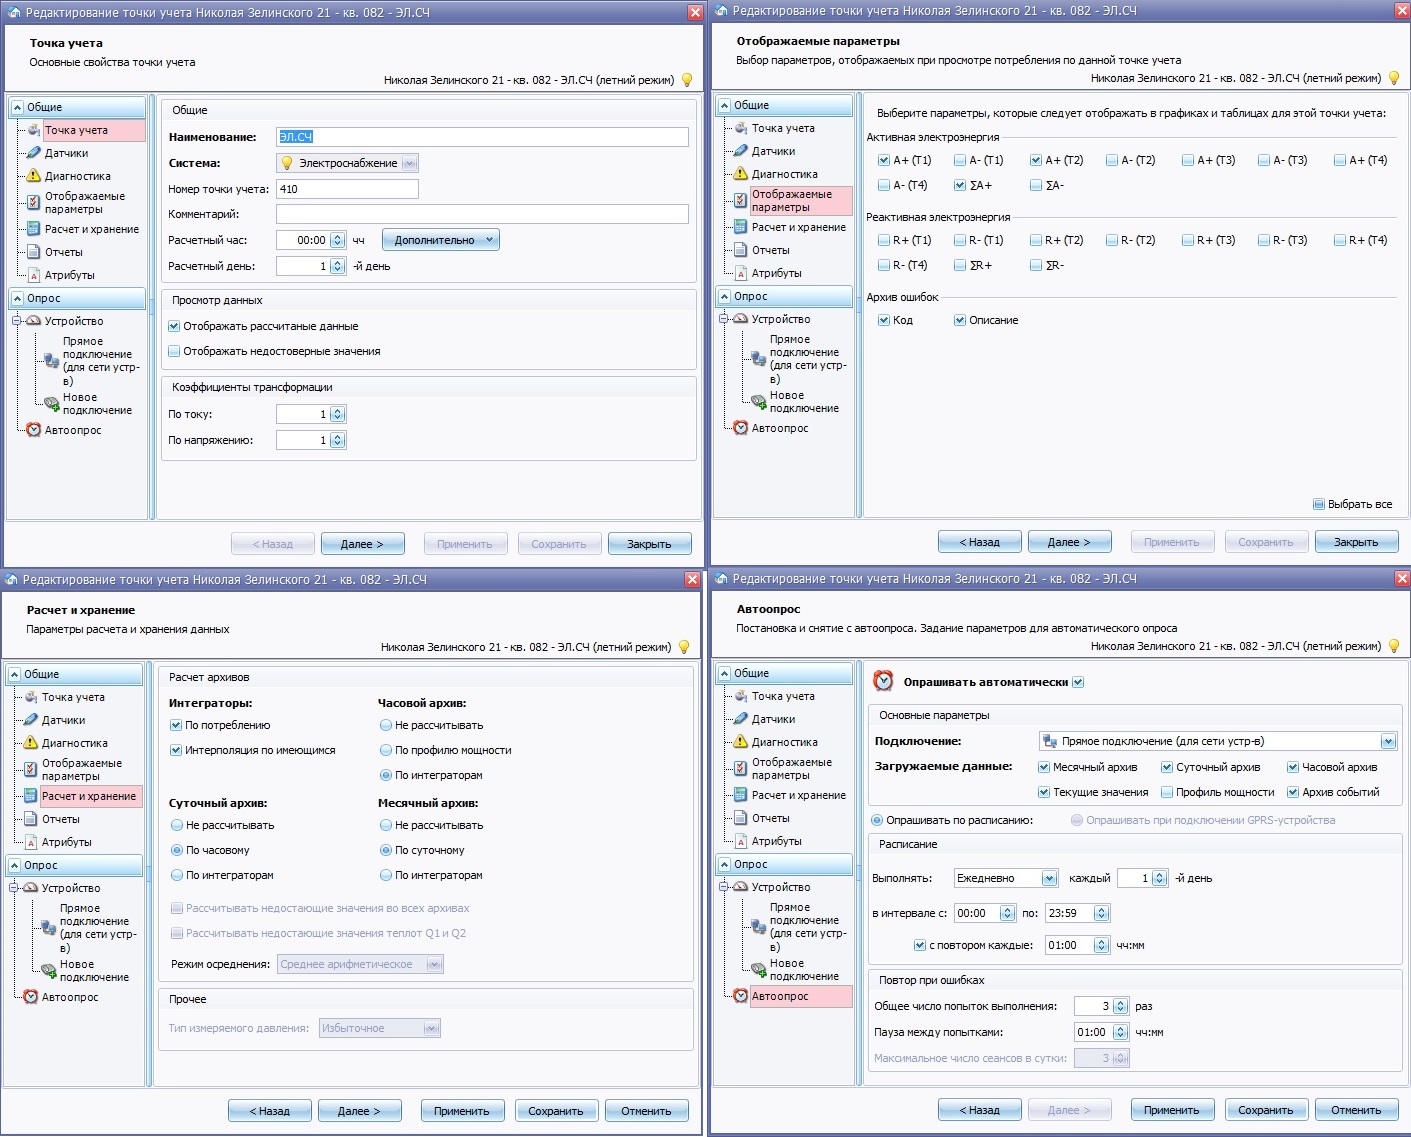Click the Диагностика warning icon in bottom-left window
The width and height of the screenshot is (1411, 1137).
30,743
